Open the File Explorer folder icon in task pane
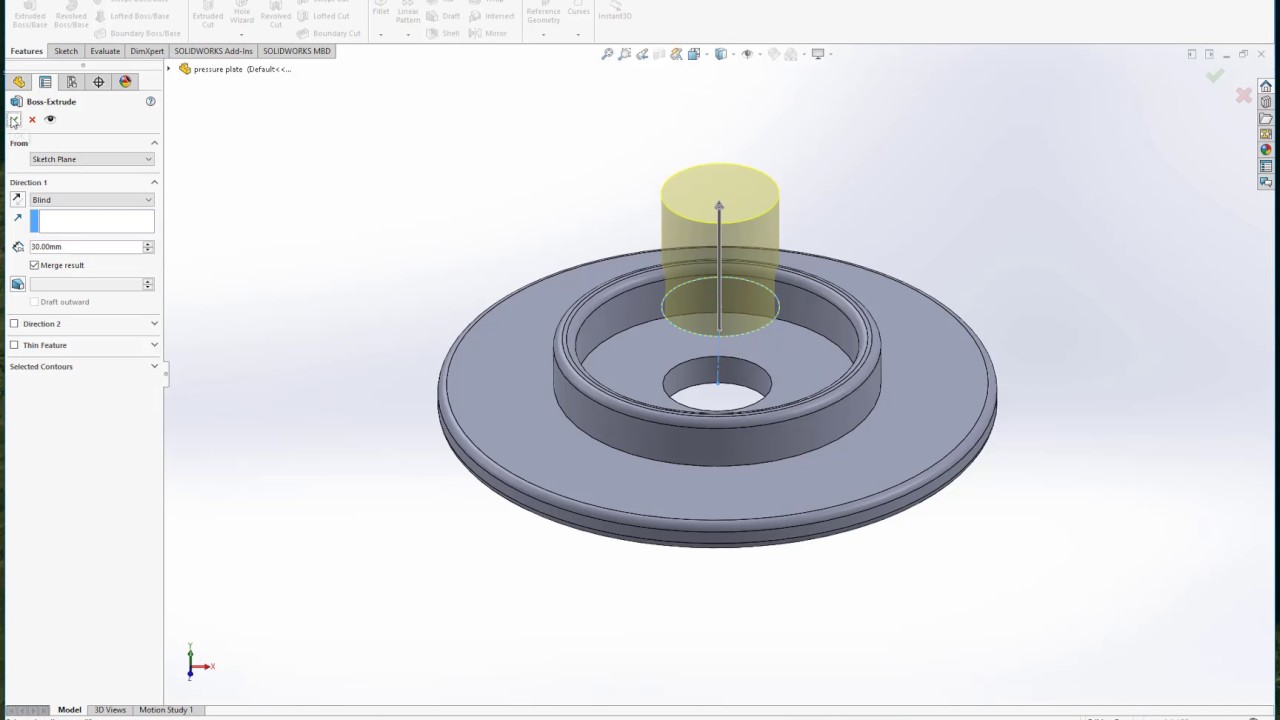This screenshot has width=1280, height=720. (x=1266, y=118)
